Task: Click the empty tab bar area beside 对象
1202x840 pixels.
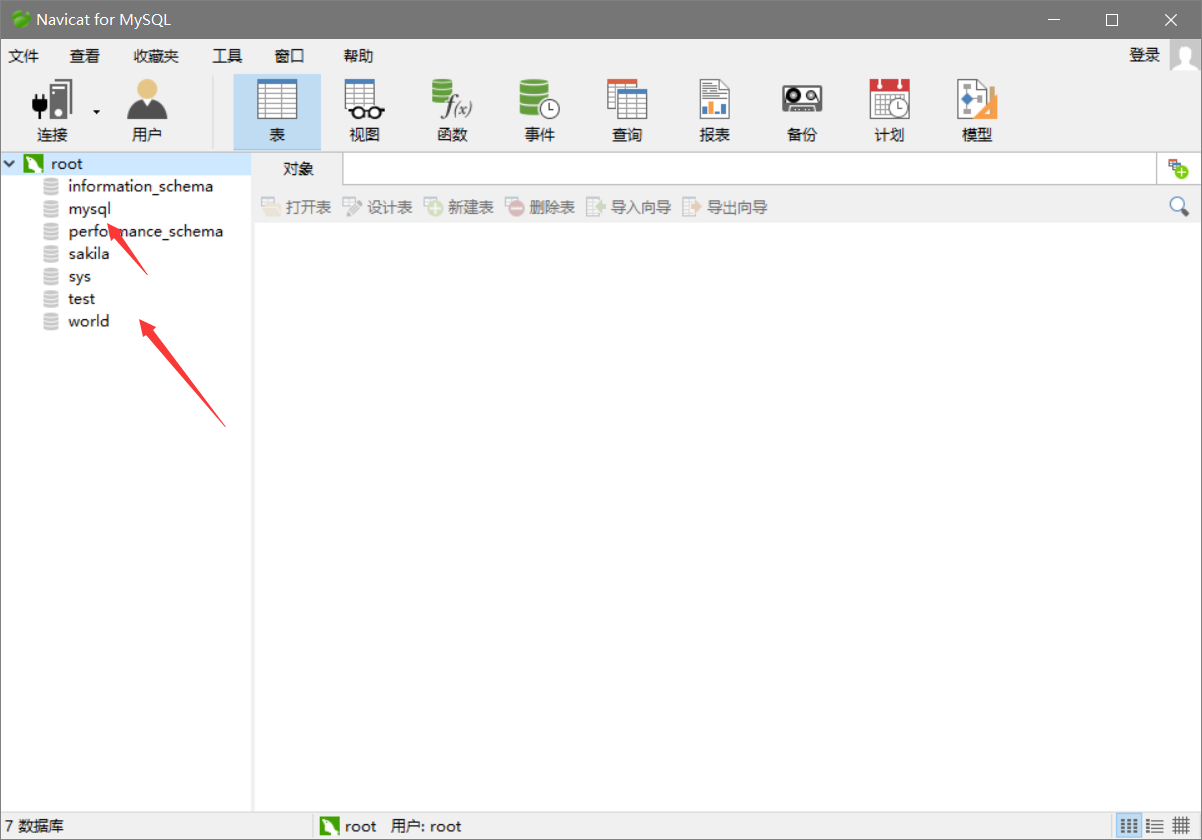Action: (749, 169)
